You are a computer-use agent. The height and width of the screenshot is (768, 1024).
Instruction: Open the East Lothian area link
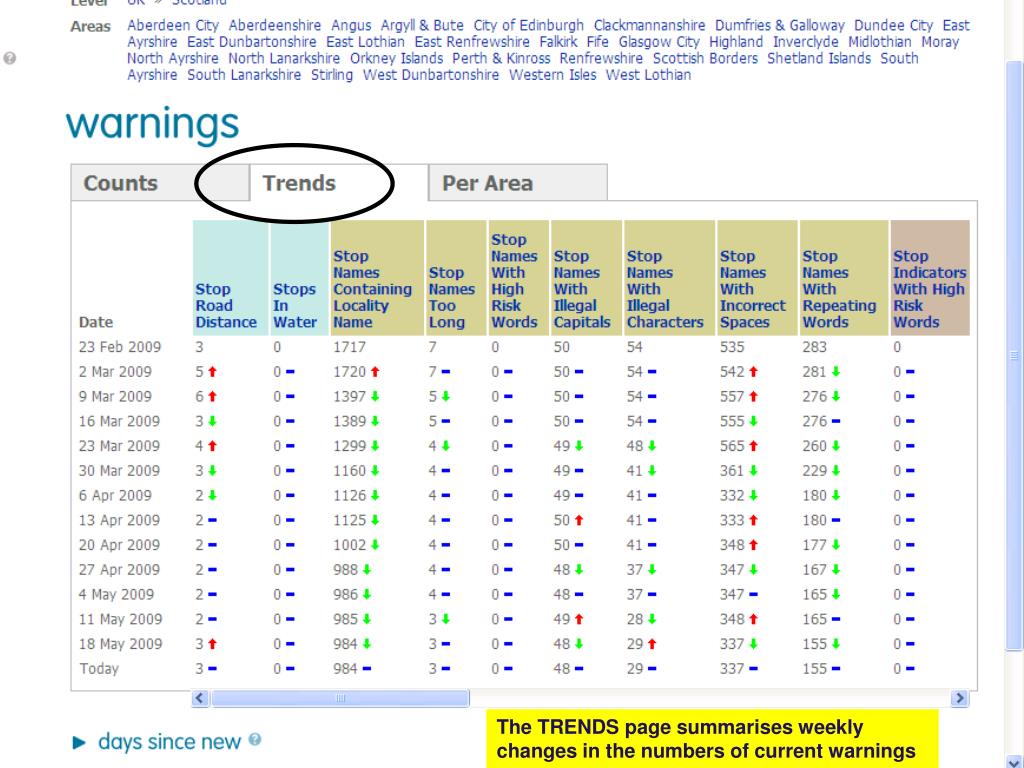coord(365,42)
